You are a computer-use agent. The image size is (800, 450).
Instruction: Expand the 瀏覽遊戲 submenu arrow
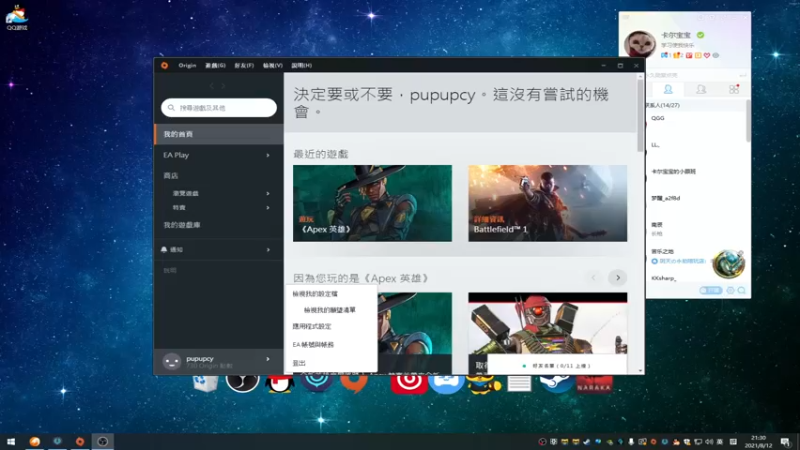pos(268,193)
